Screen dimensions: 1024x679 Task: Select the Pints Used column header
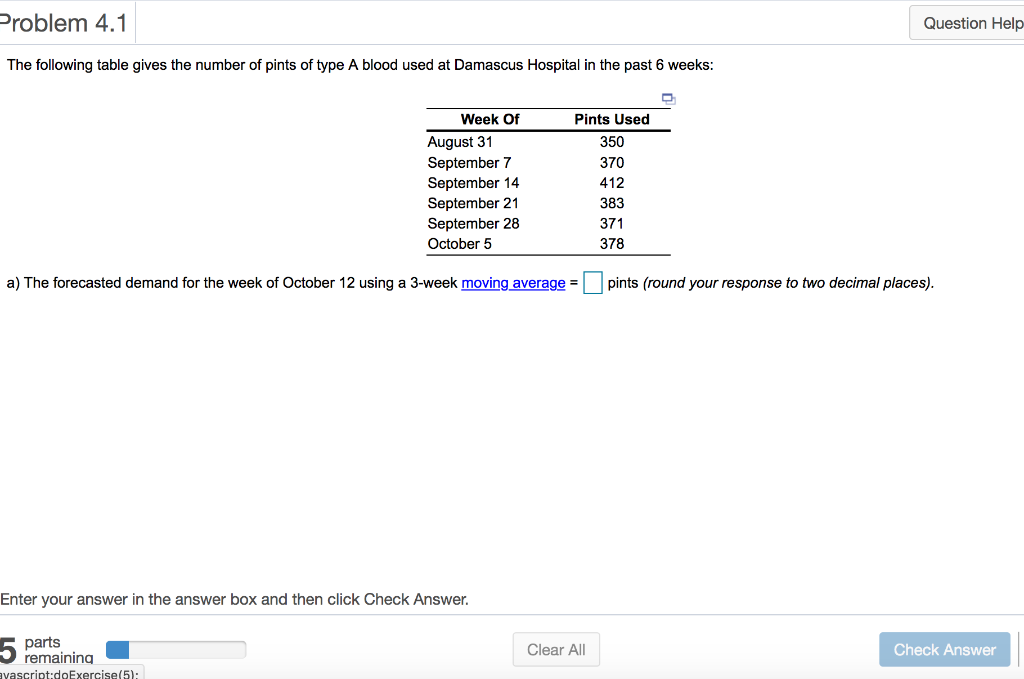tap(612, 119)
